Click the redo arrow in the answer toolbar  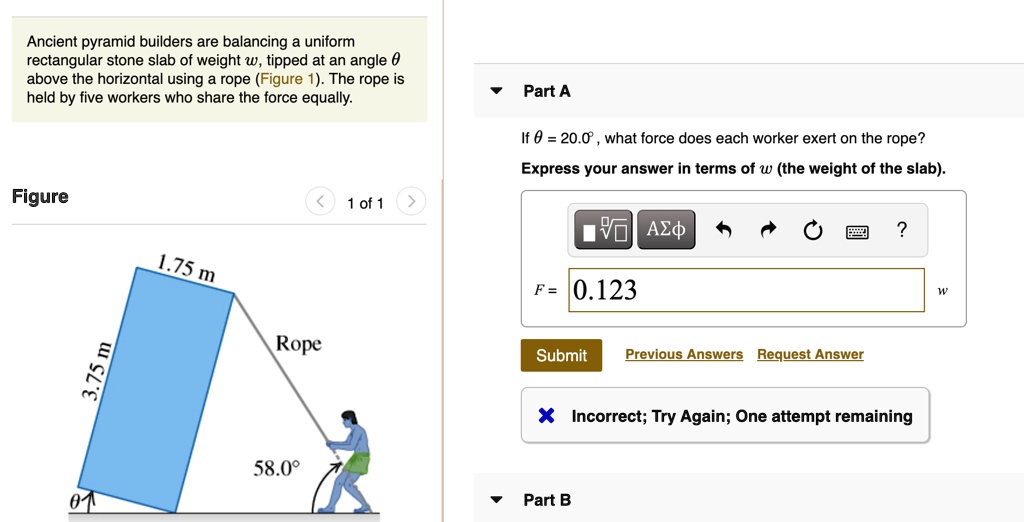tap(768, 232)
